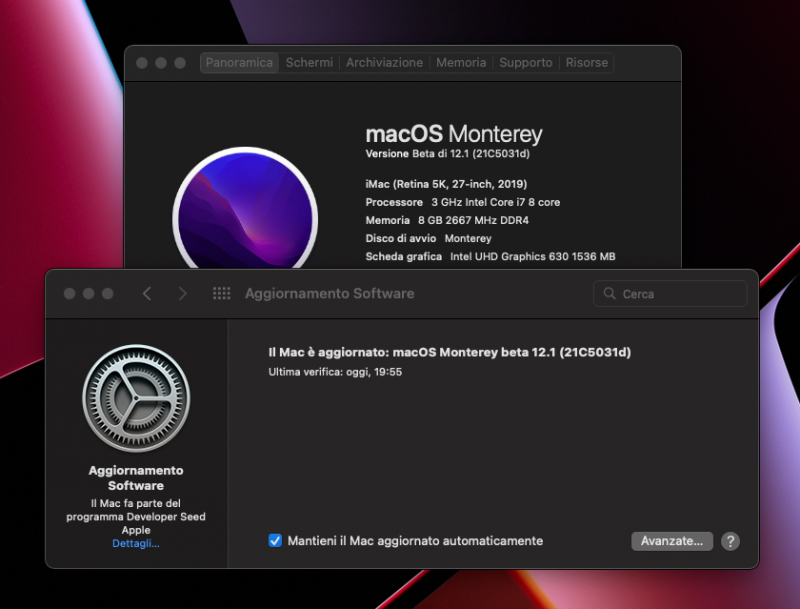
Task: Click 'Processore 3 GHz Intel Core i7 8 core' text
Action: [x=463, y=202]
